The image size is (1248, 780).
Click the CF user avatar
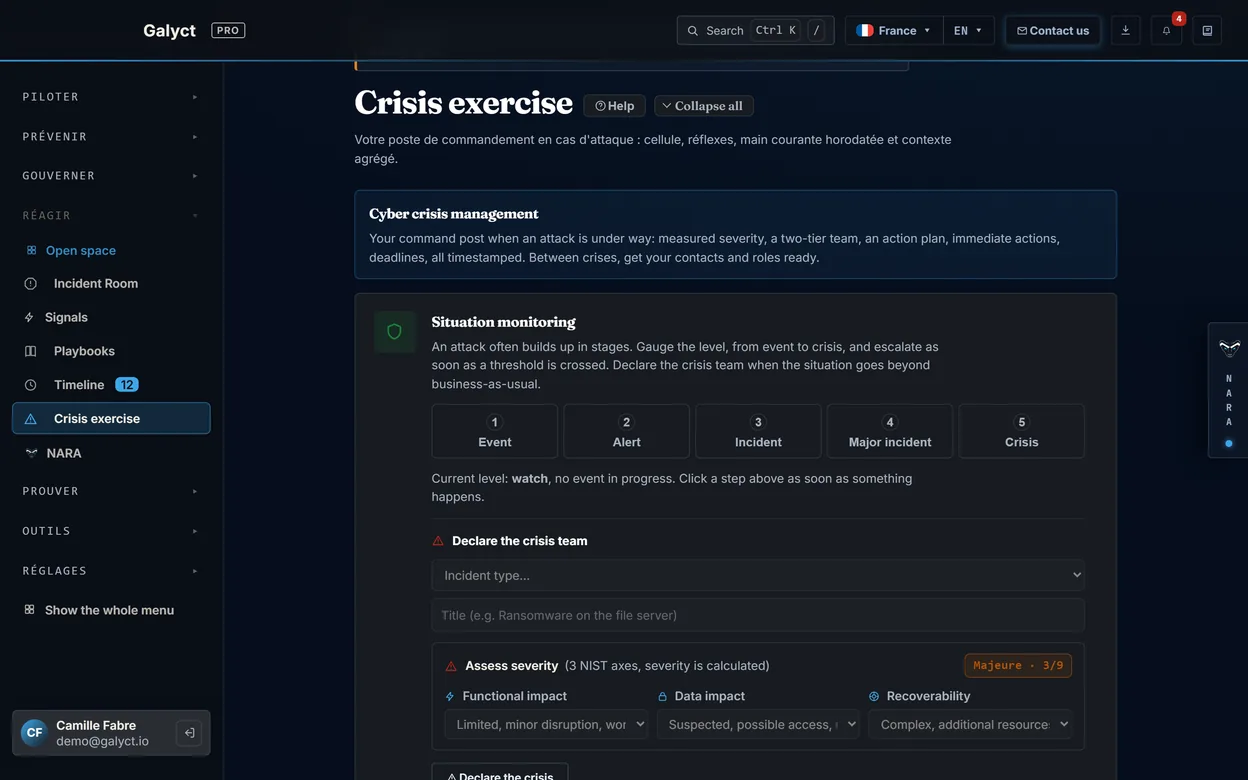(x=34, y=733)
